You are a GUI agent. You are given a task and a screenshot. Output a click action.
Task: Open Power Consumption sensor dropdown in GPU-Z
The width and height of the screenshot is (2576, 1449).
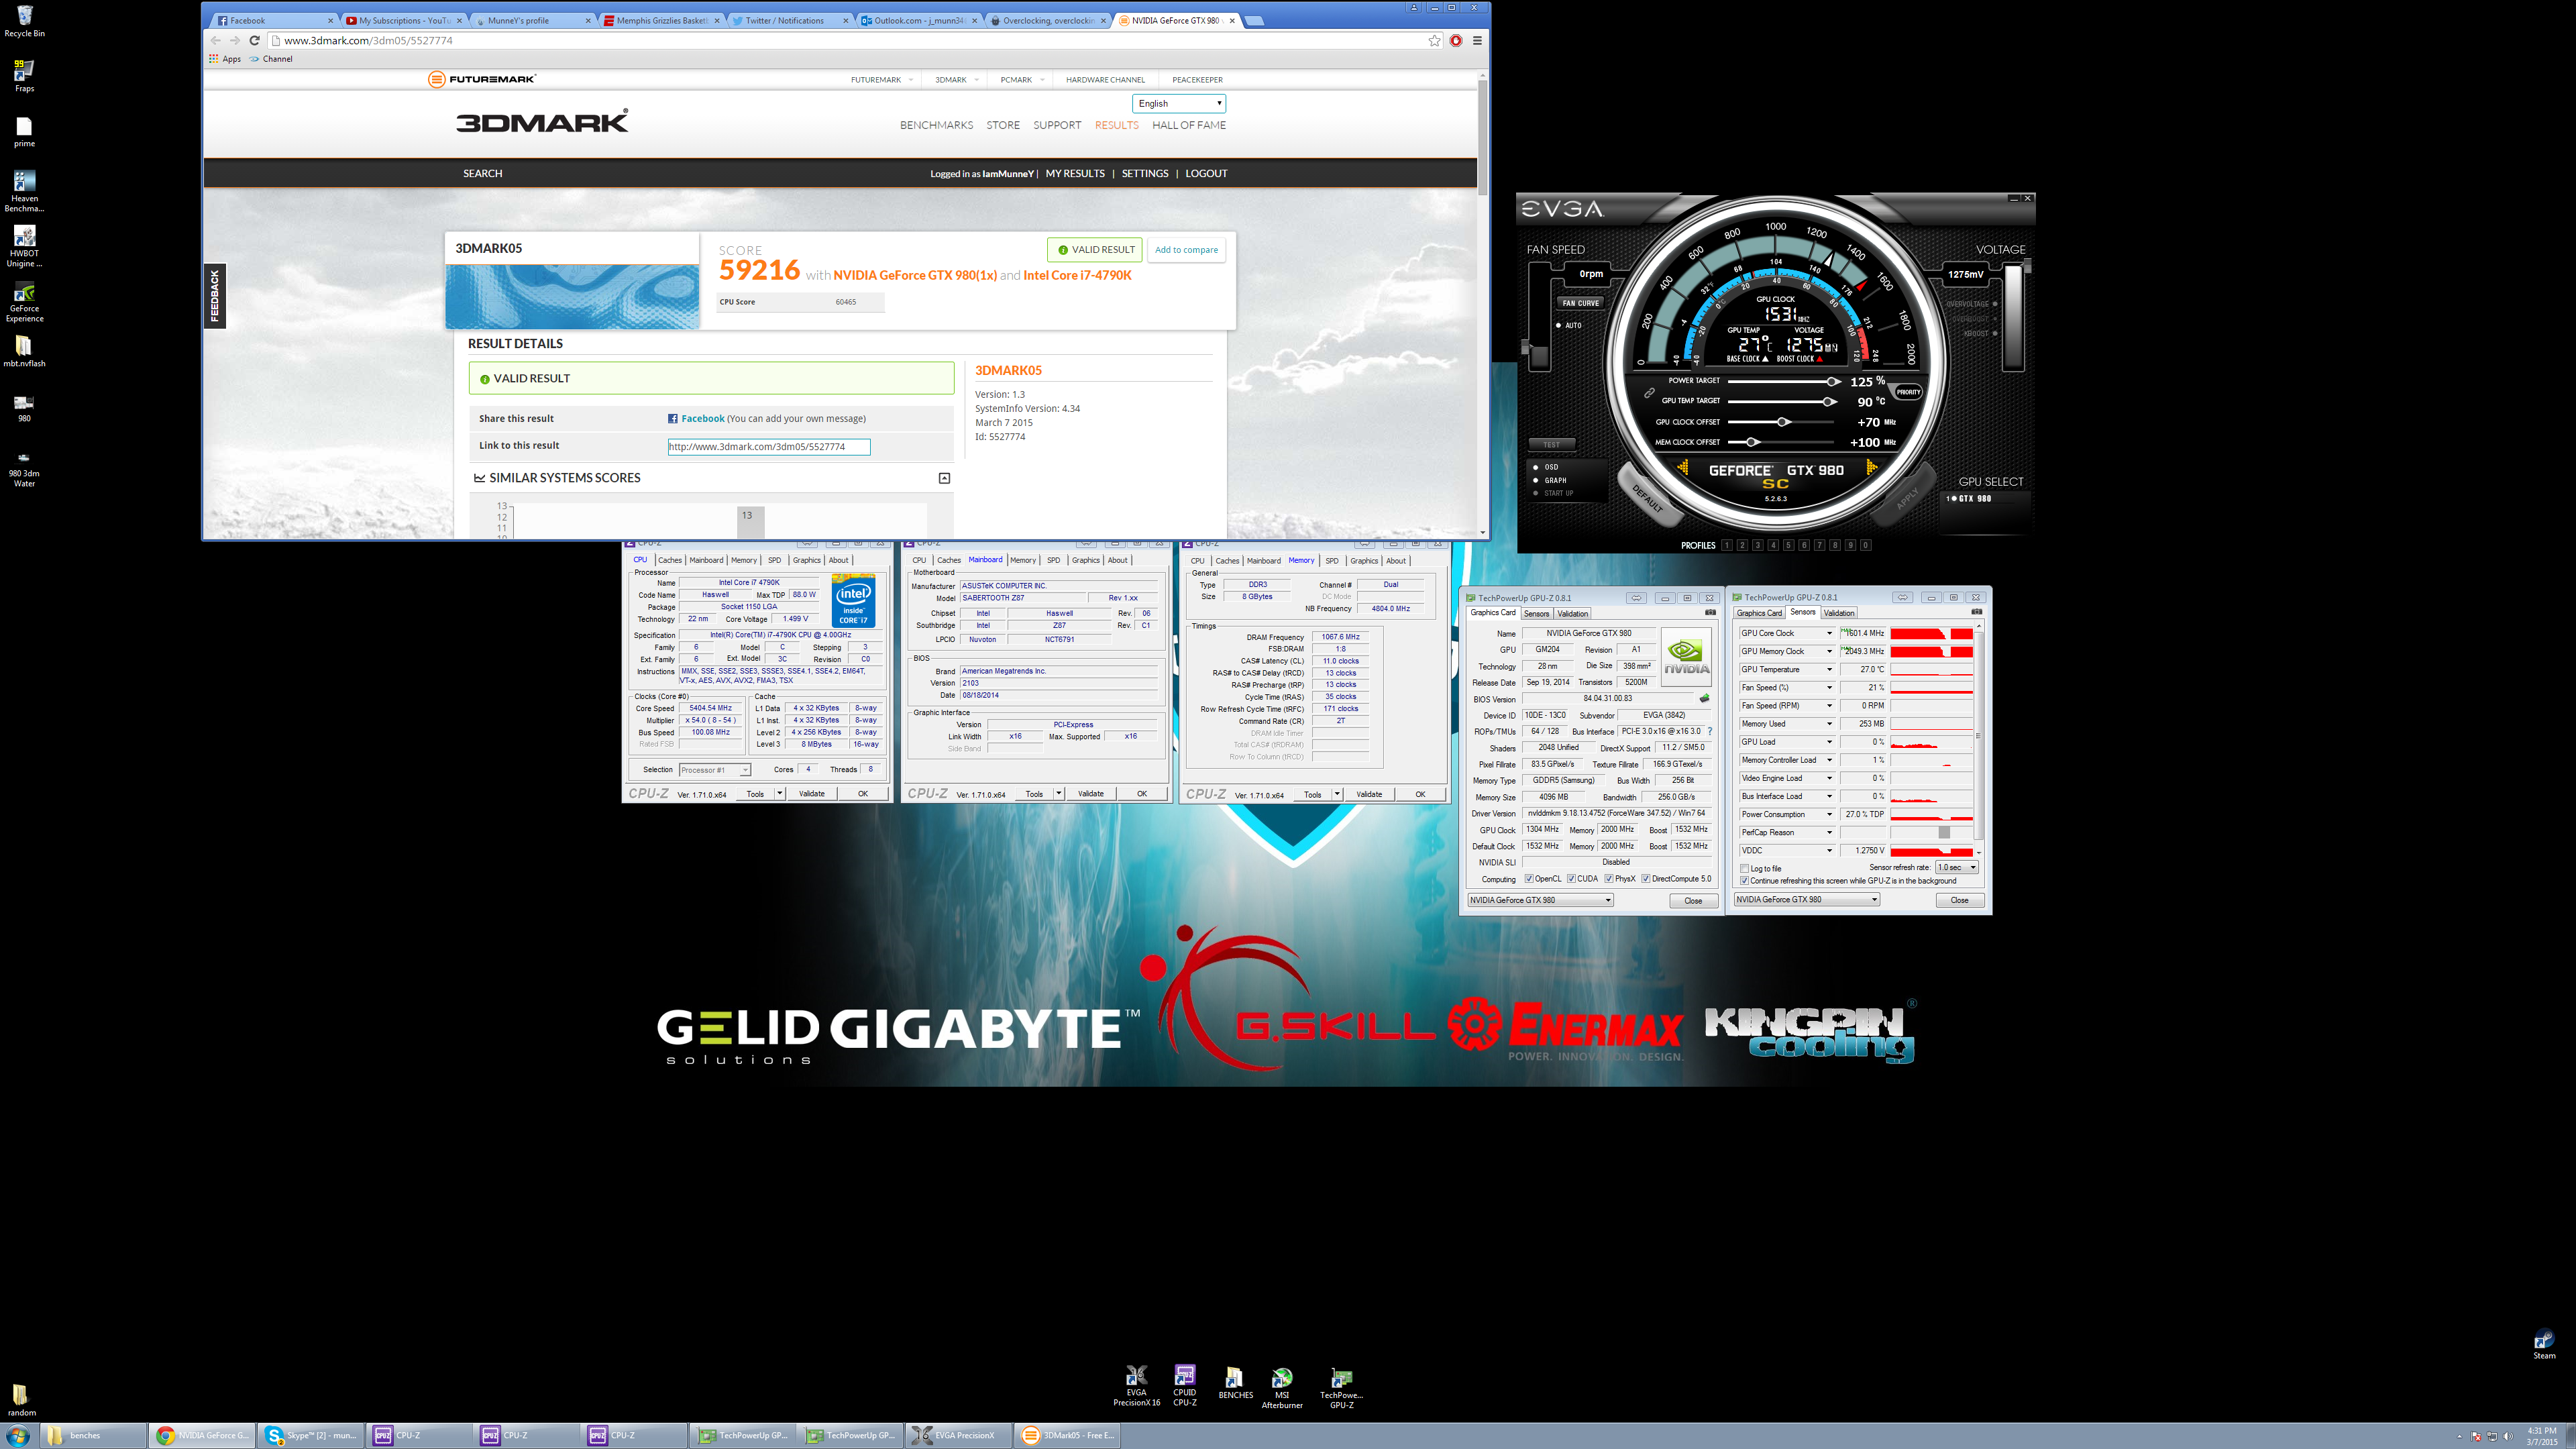1829,814
